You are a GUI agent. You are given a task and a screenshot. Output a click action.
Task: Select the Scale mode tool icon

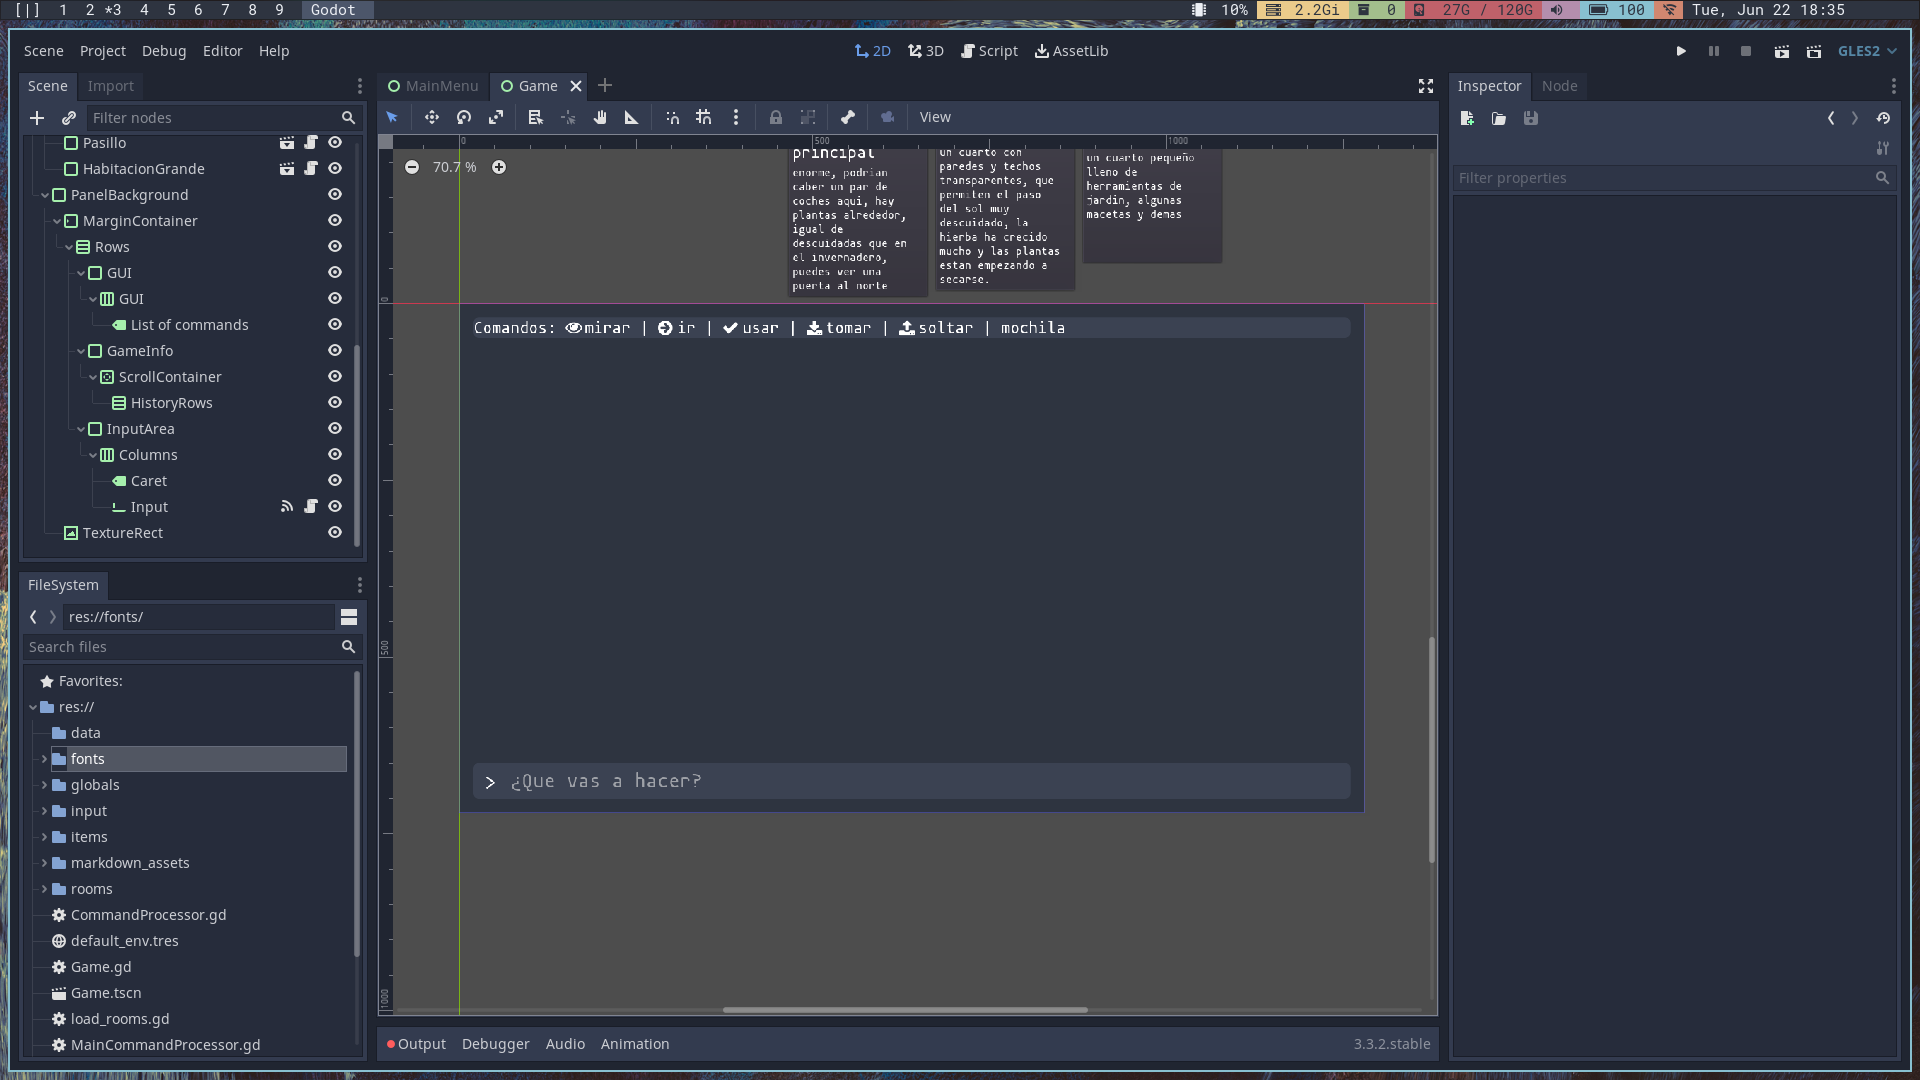496,117
